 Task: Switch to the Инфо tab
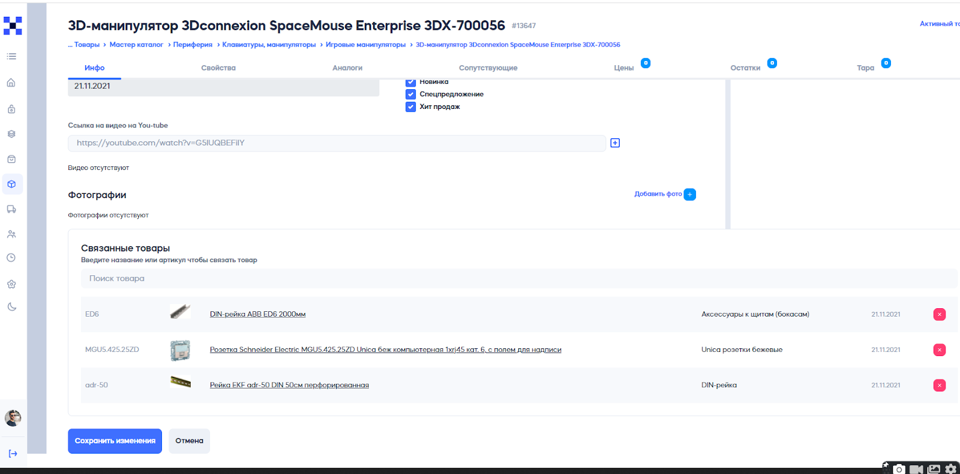pos(94,68)
